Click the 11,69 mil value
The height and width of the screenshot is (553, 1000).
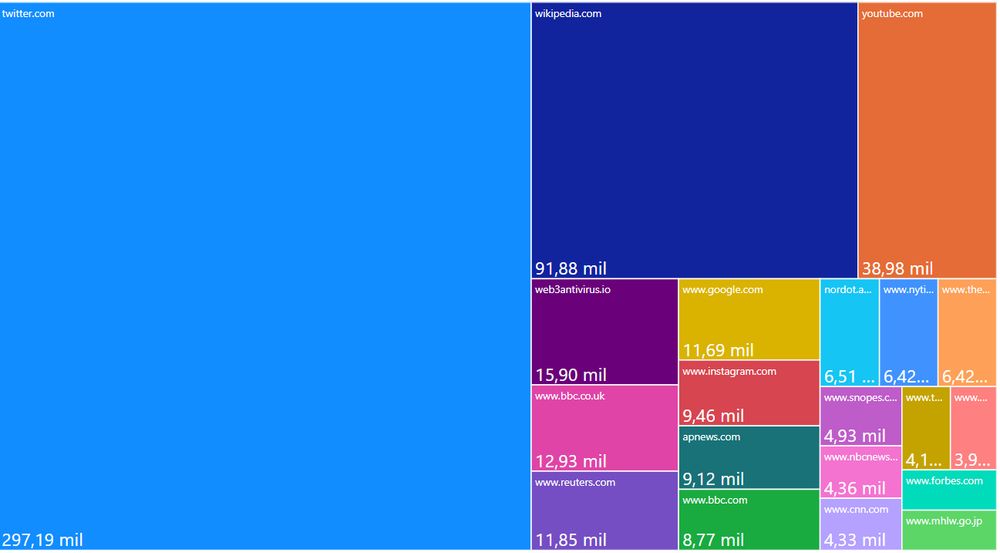[x=718, y=350]
